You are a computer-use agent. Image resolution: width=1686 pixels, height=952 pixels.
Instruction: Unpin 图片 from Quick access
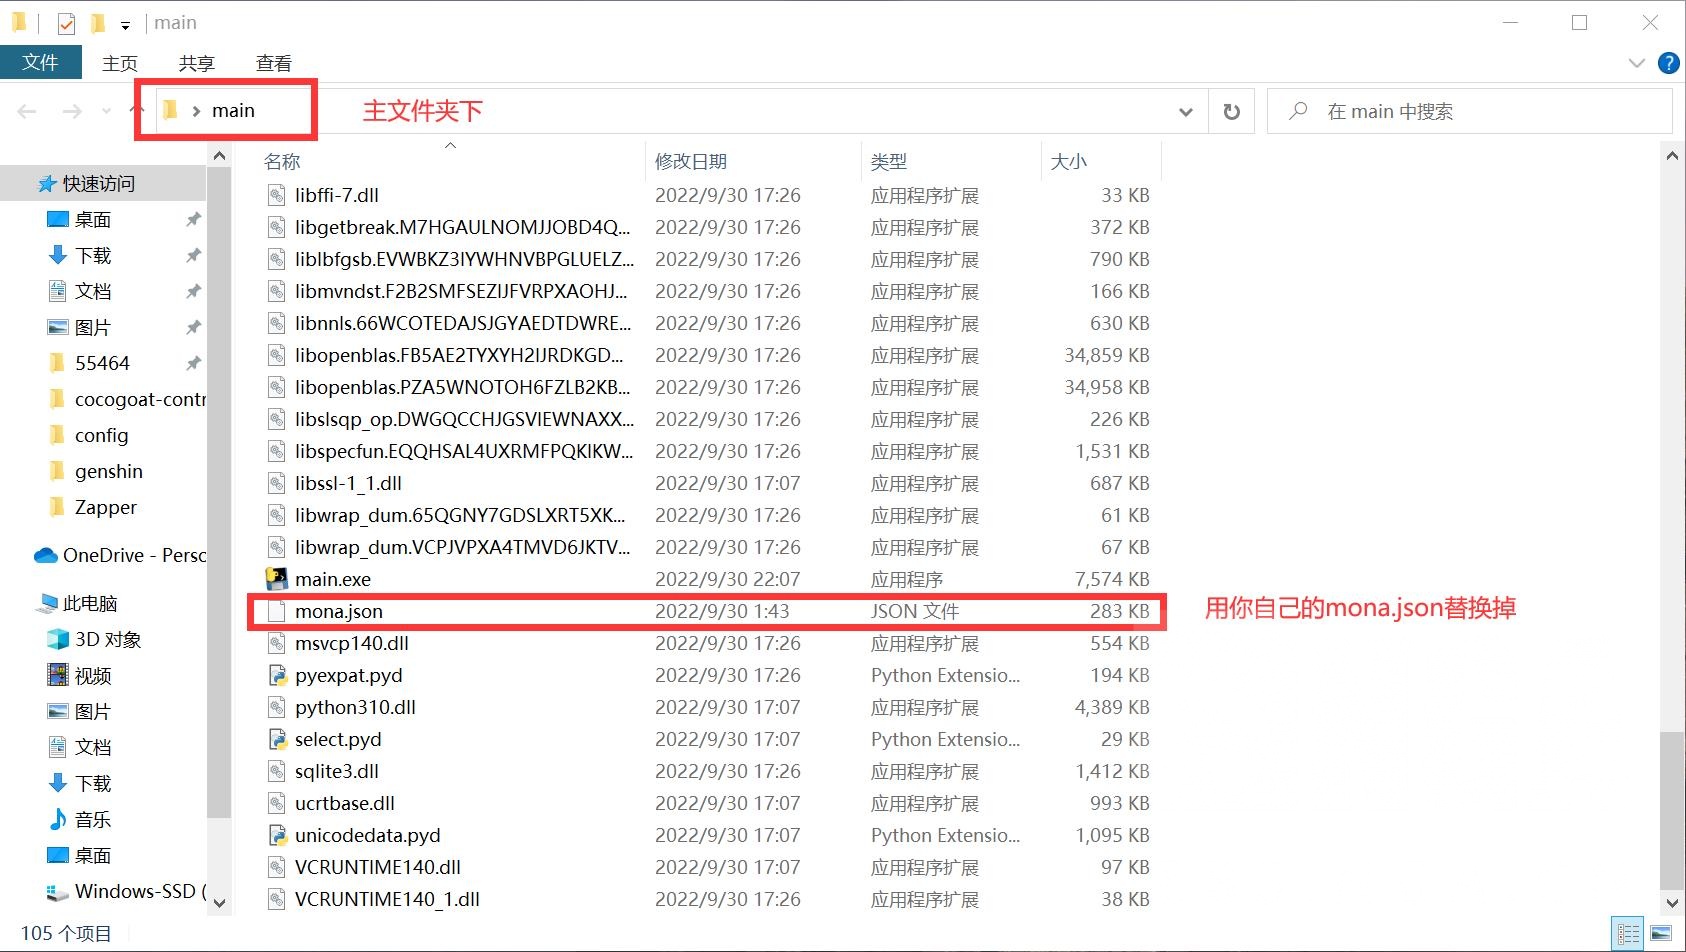193,326
